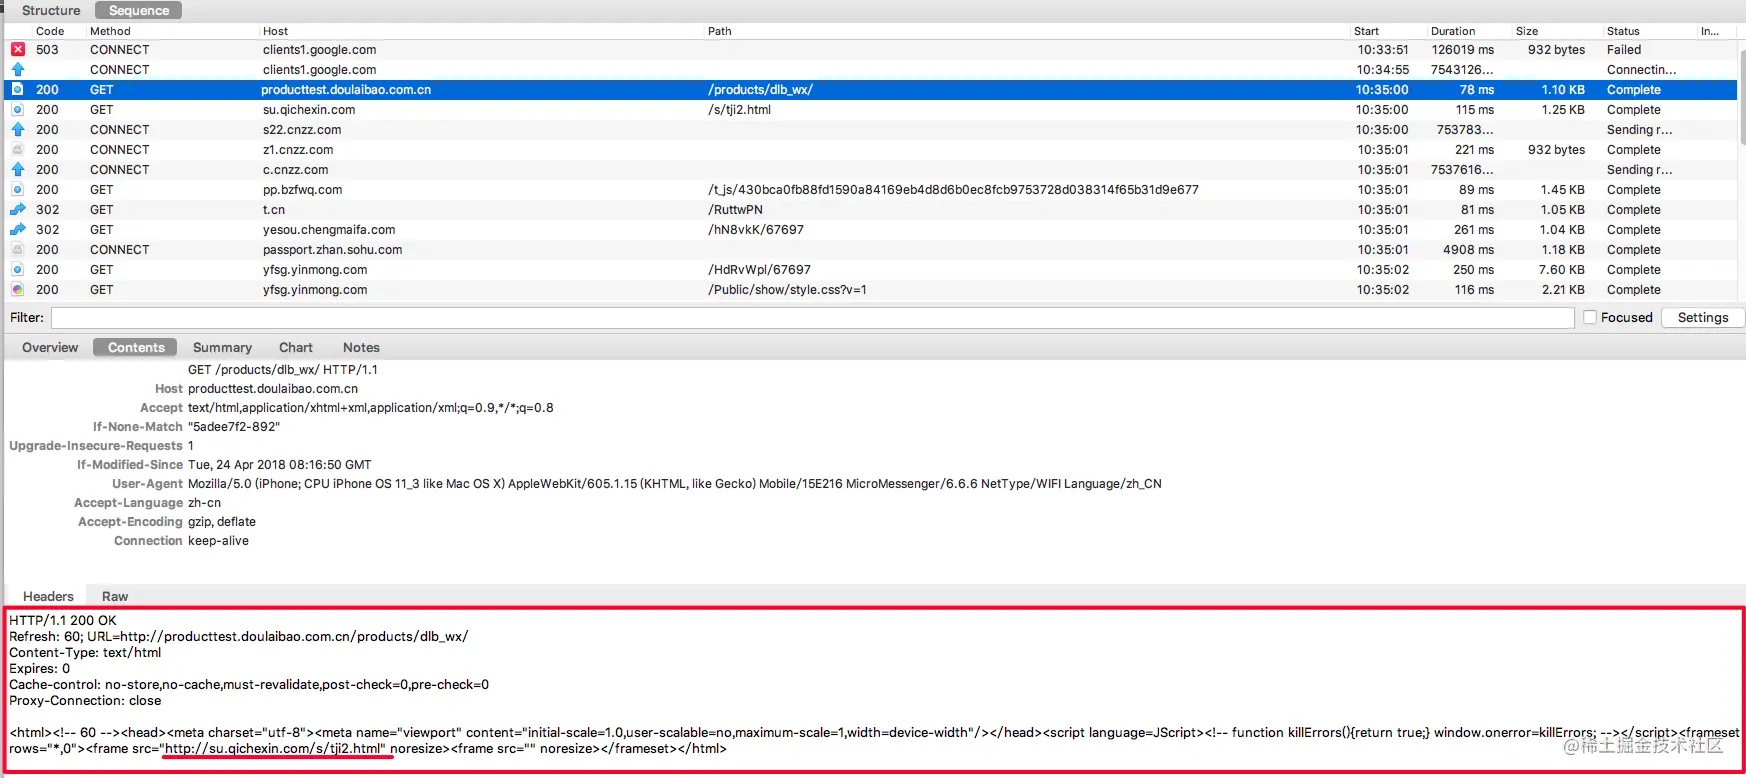Click the redirect icon on the yesou.chengmaifa.com row
This screenshot has height=778, width=1746.
point(18,230)
